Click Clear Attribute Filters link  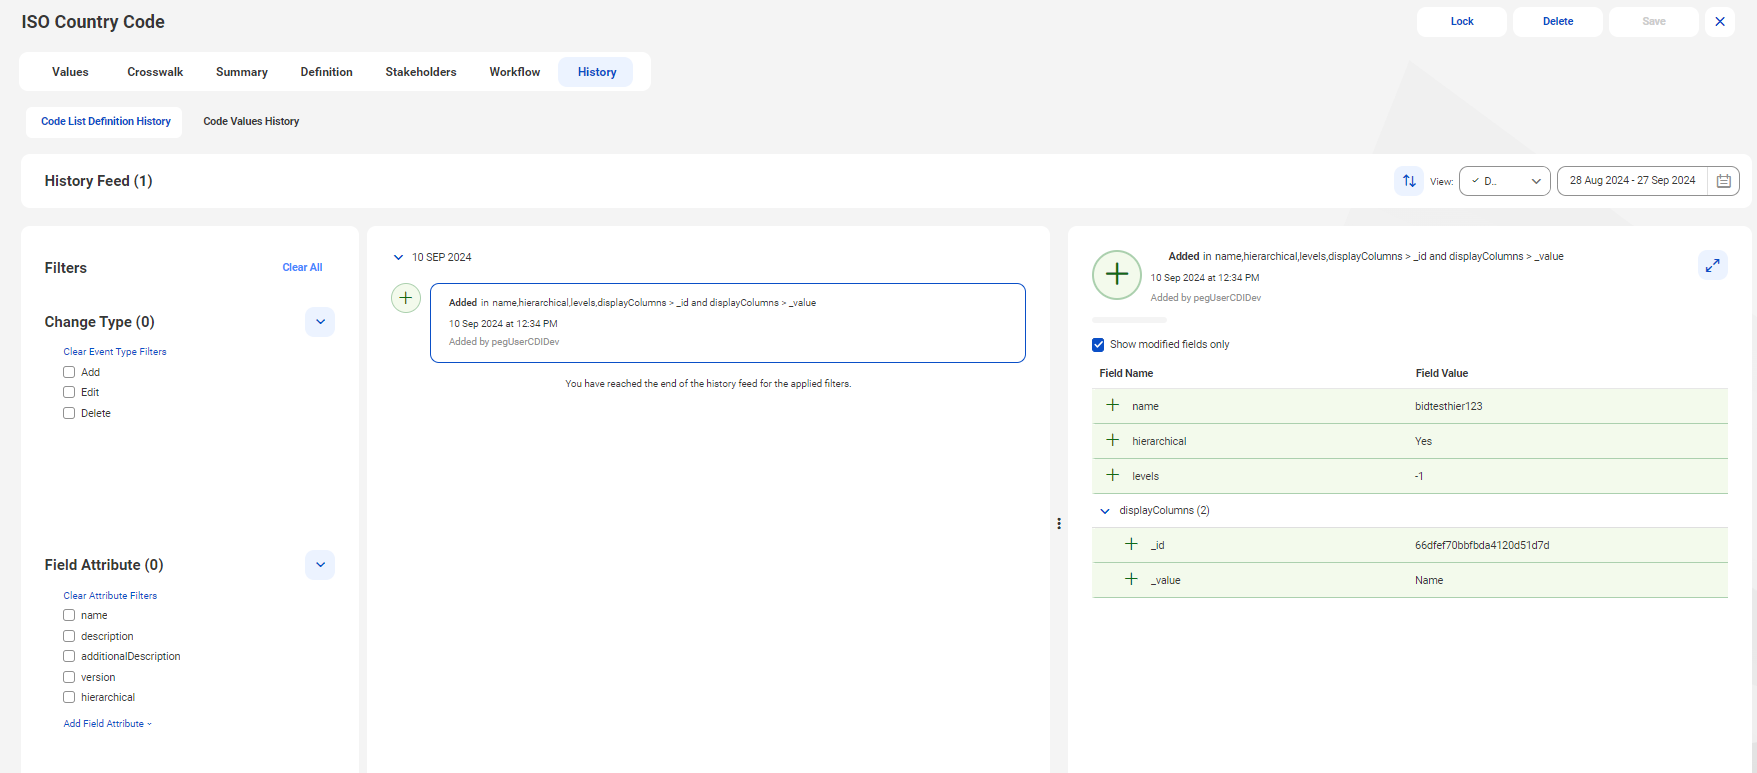[x=110, y=596]
